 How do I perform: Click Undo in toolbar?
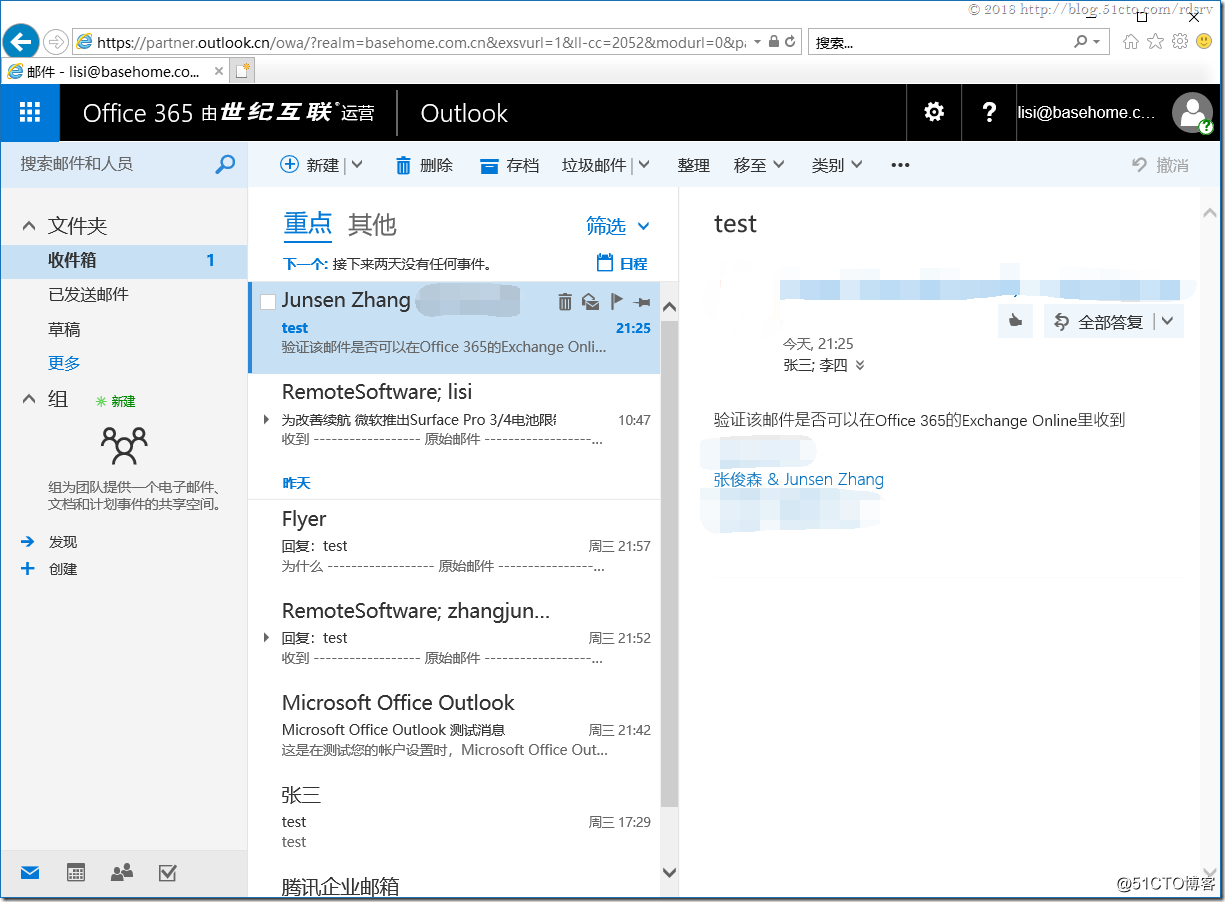point(1160,165)
